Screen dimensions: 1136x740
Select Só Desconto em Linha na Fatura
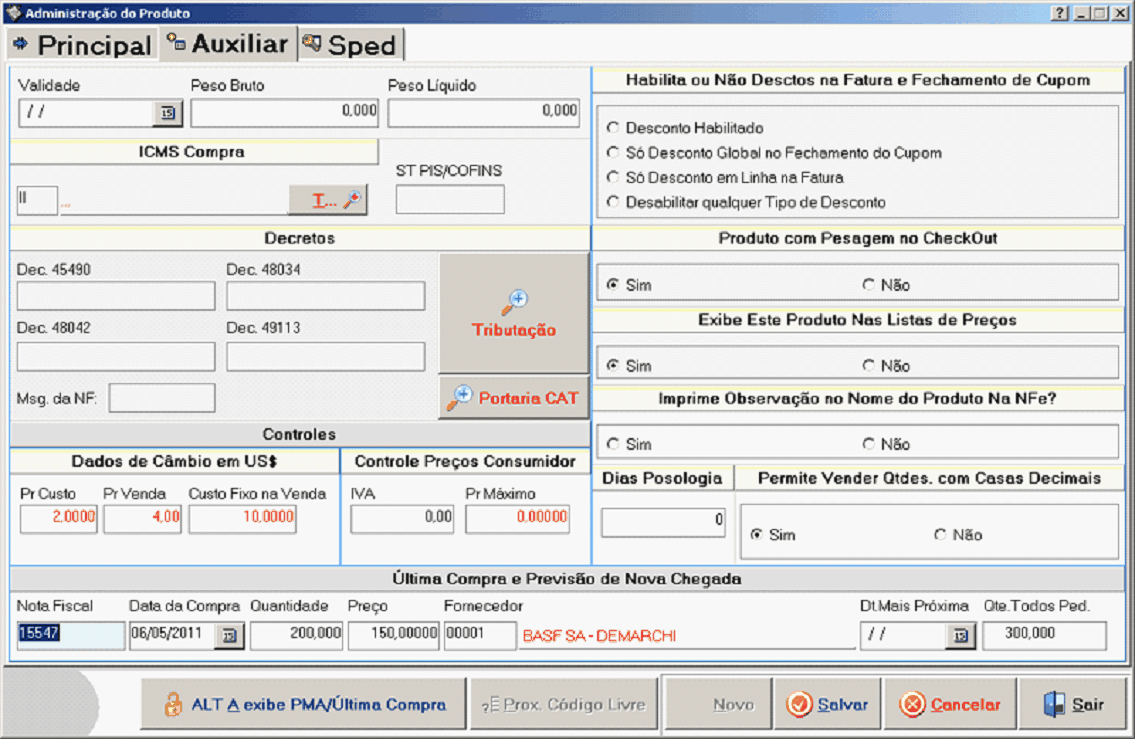613,178
